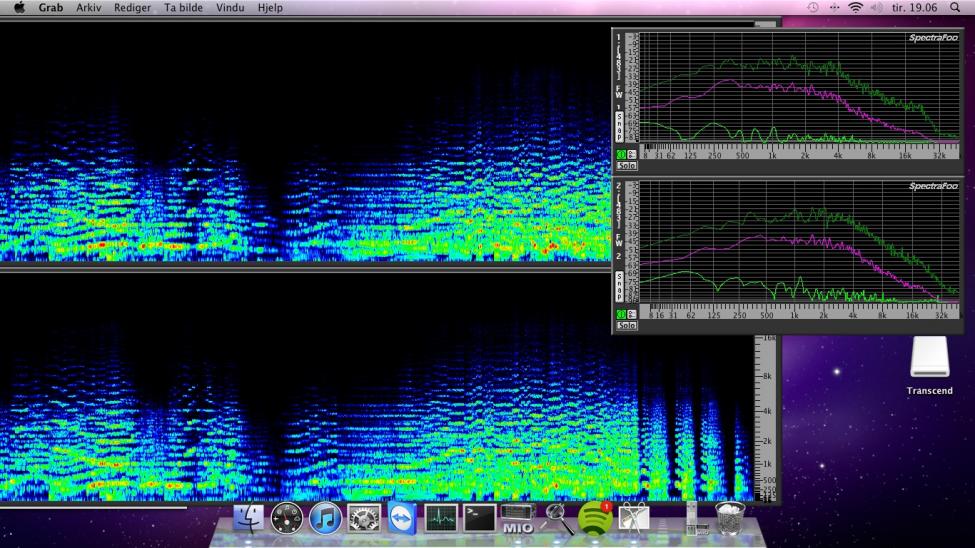Open TeamViewer in the dock

(x=402, y=518)
